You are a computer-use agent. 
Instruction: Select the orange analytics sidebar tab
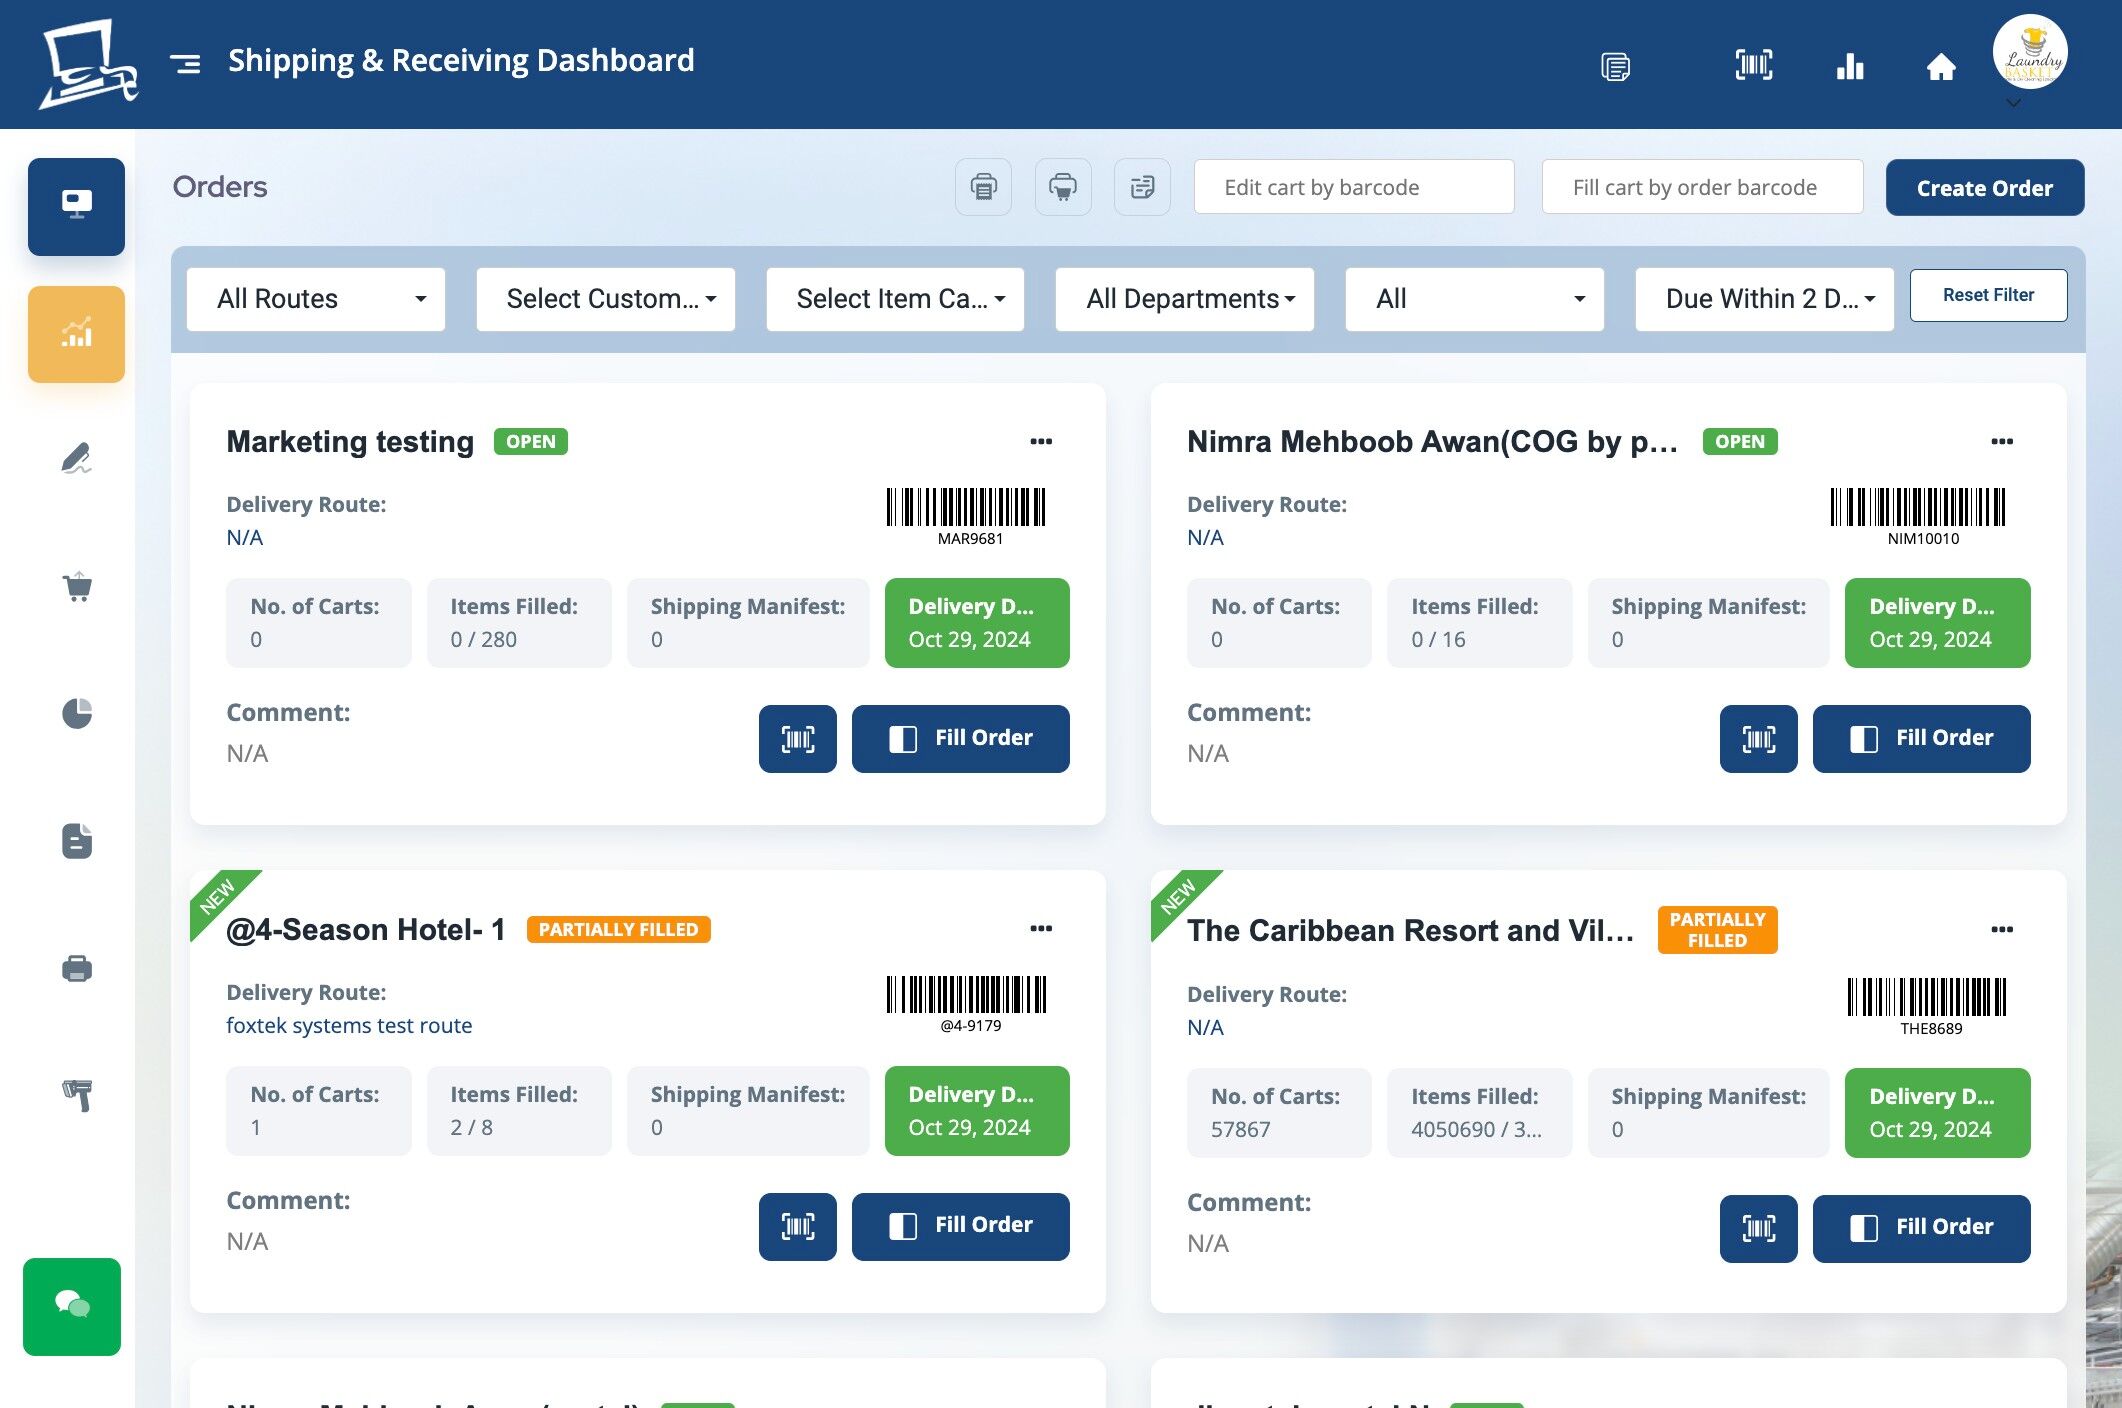pos(77,334)
